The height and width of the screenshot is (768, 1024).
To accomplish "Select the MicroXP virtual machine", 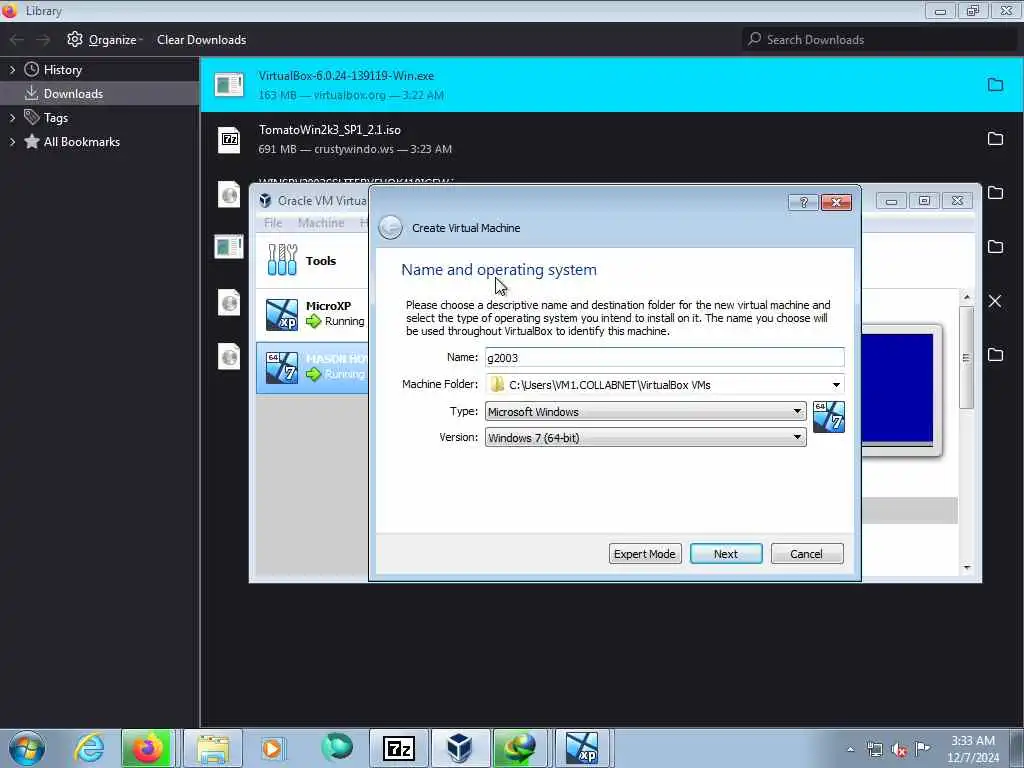I will pyautogui.click(x=312, y=314).
